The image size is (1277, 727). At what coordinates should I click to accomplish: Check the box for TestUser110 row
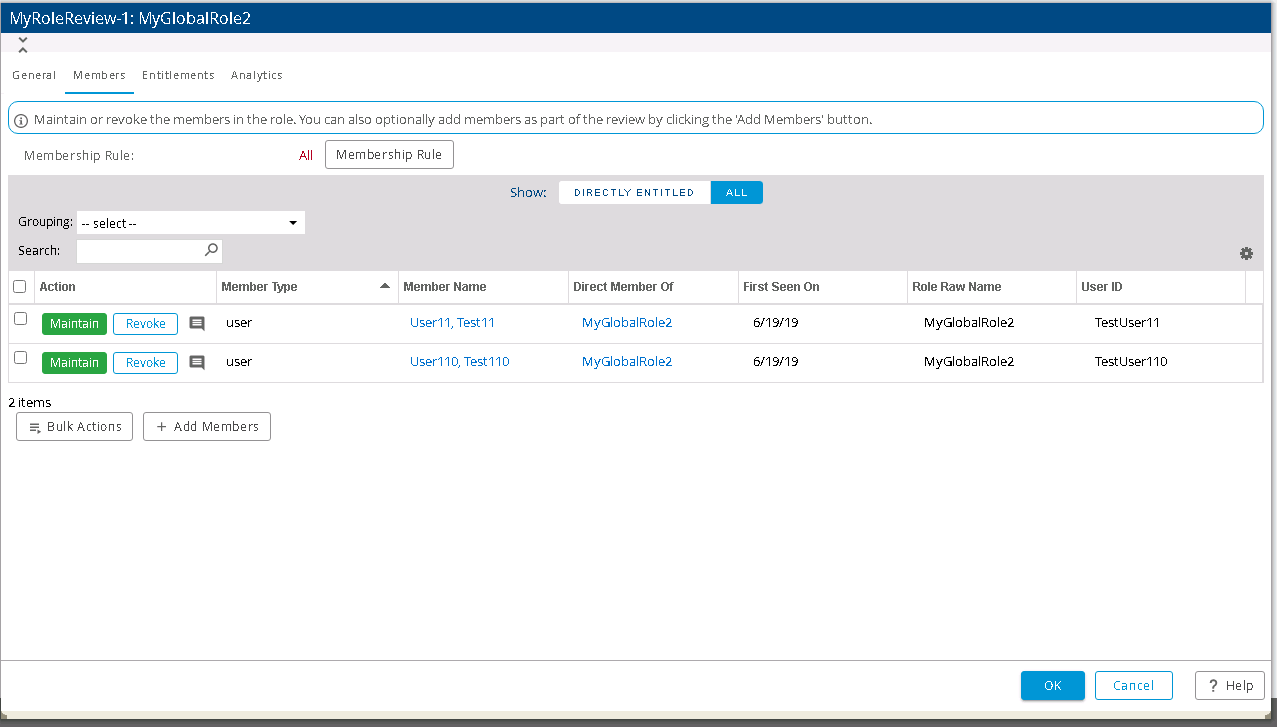pyautogui.click(x=20, y=358)
